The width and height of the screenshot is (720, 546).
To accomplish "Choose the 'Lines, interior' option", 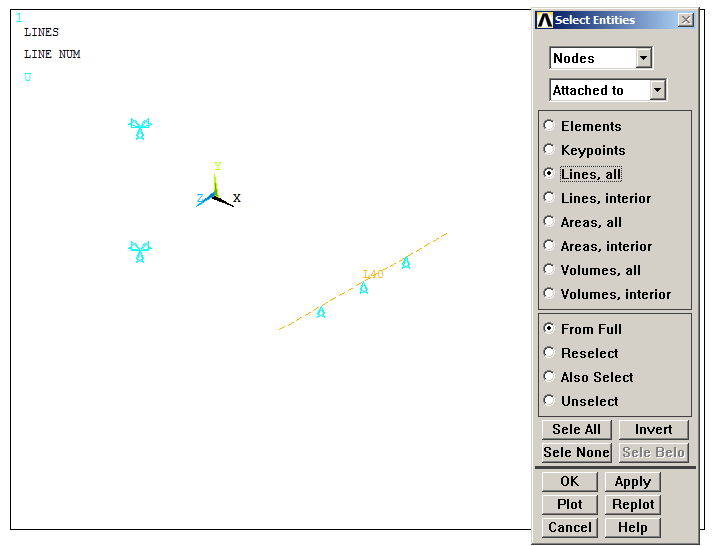I will 549,197.
